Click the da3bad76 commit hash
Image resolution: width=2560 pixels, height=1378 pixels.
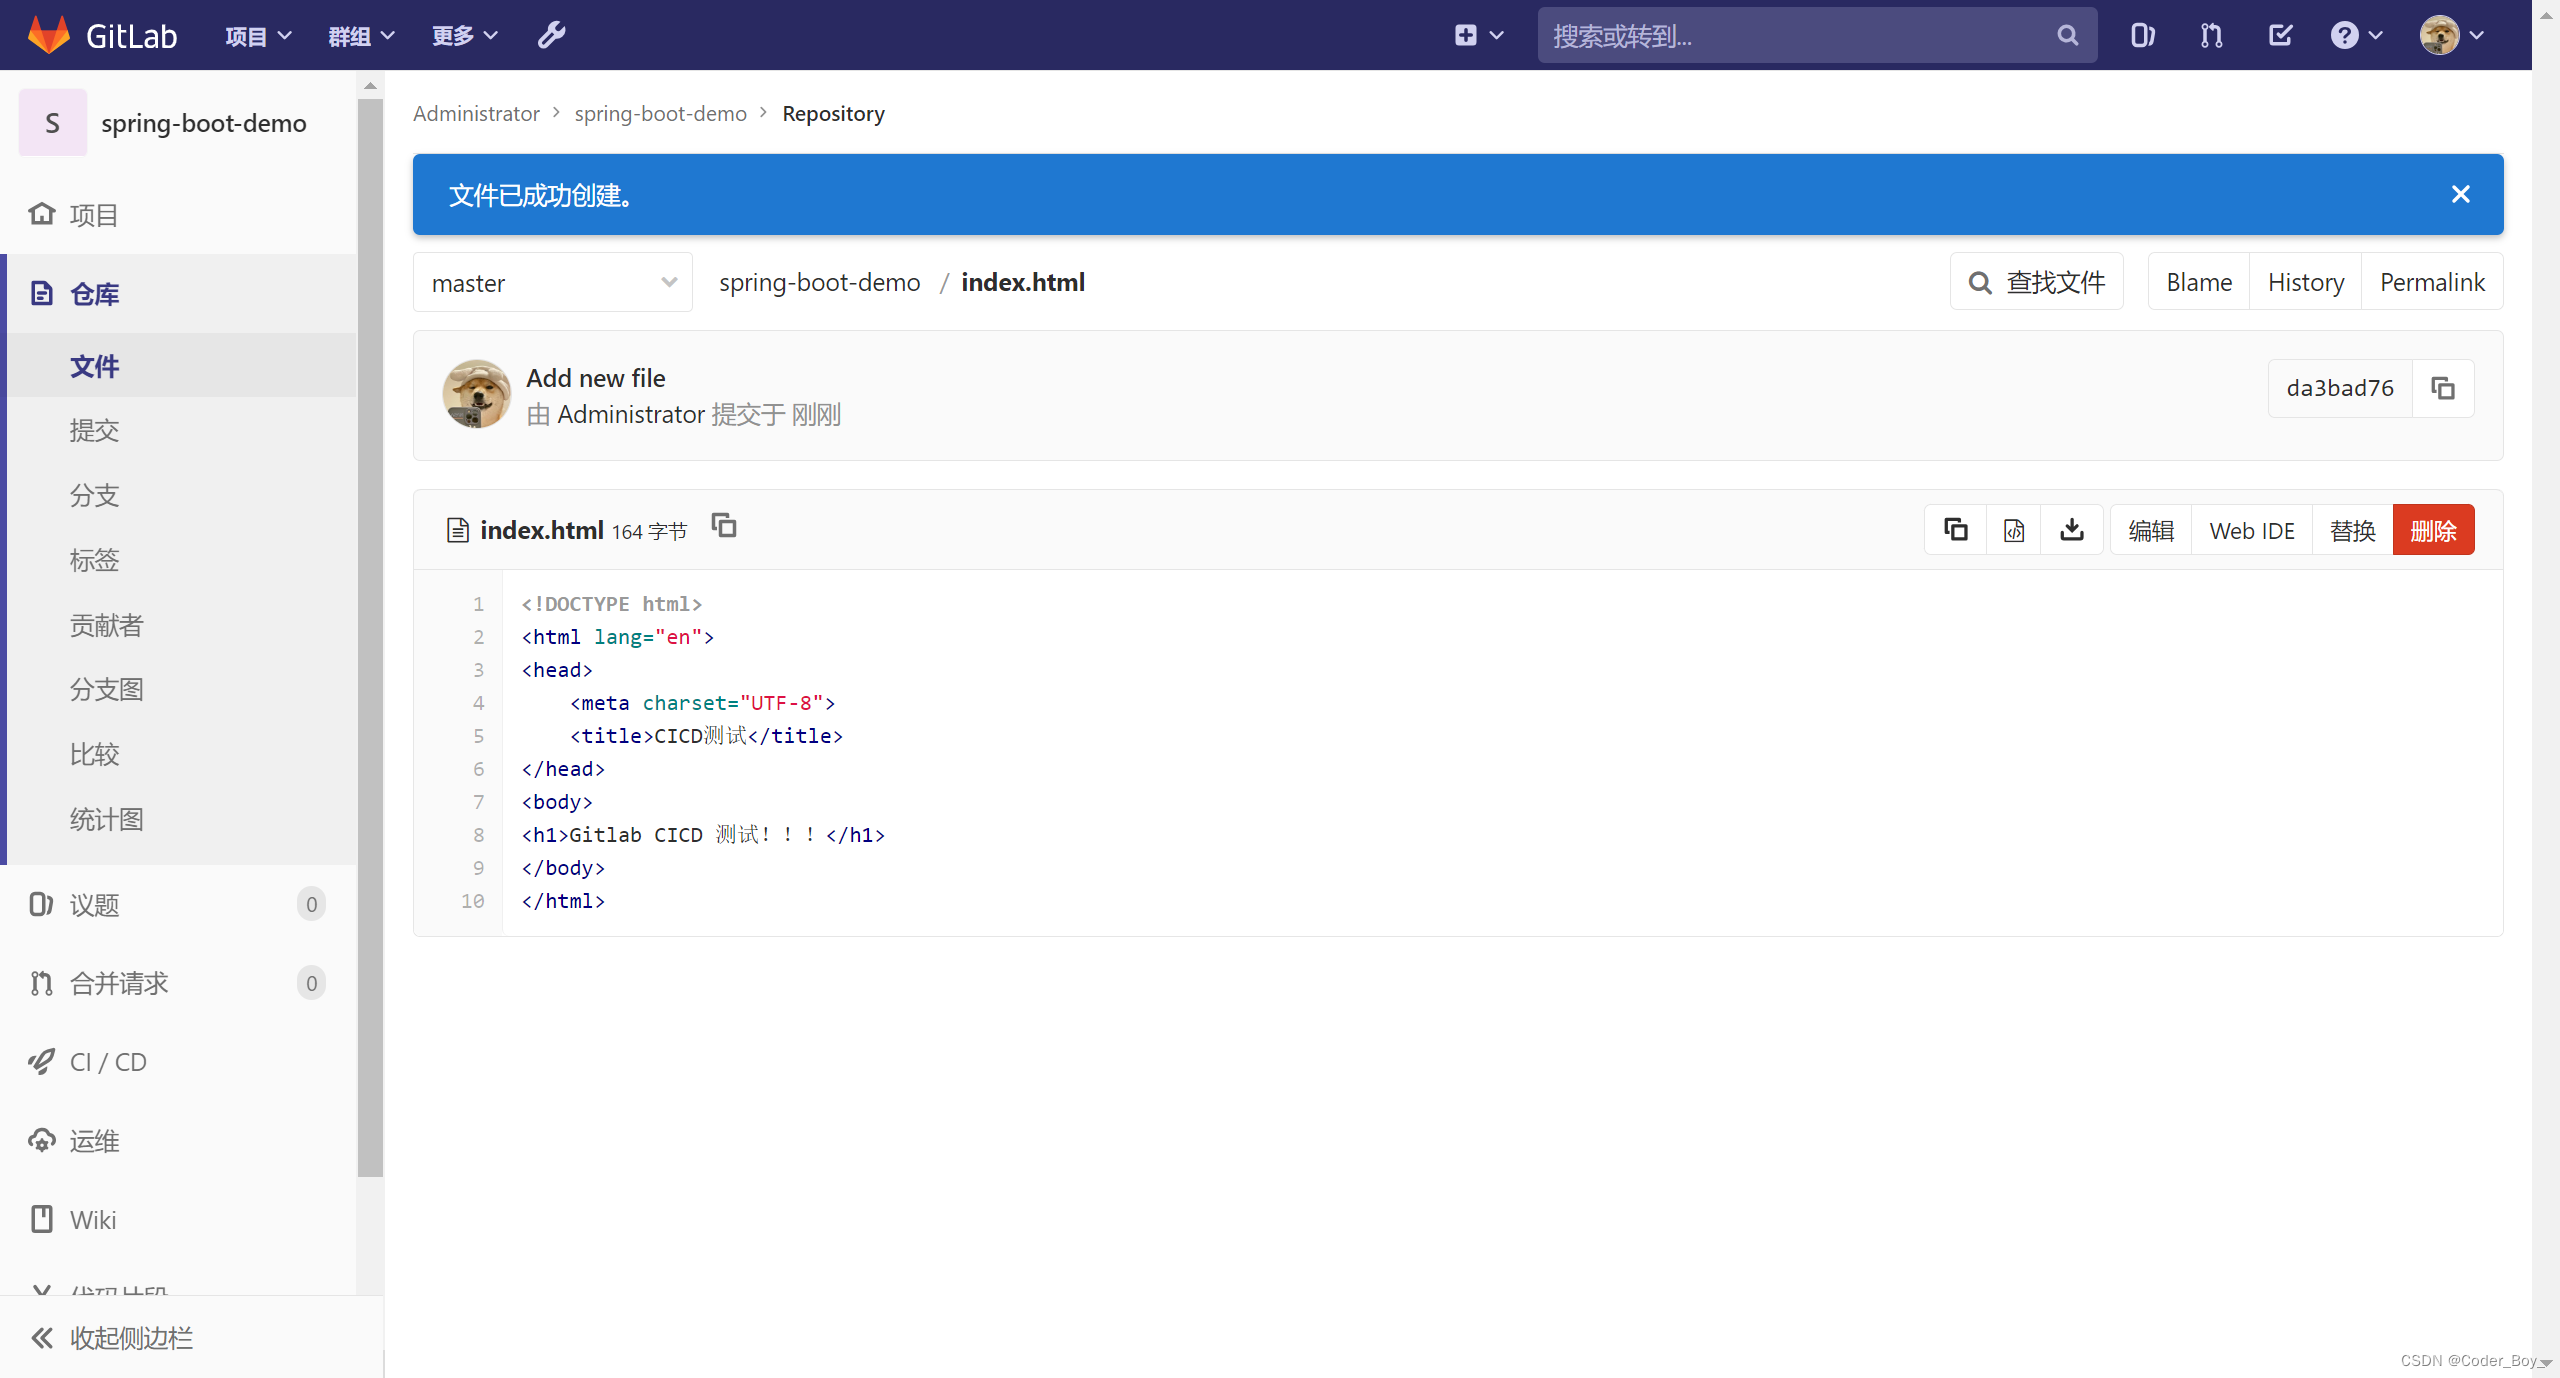pos(2340,388)
